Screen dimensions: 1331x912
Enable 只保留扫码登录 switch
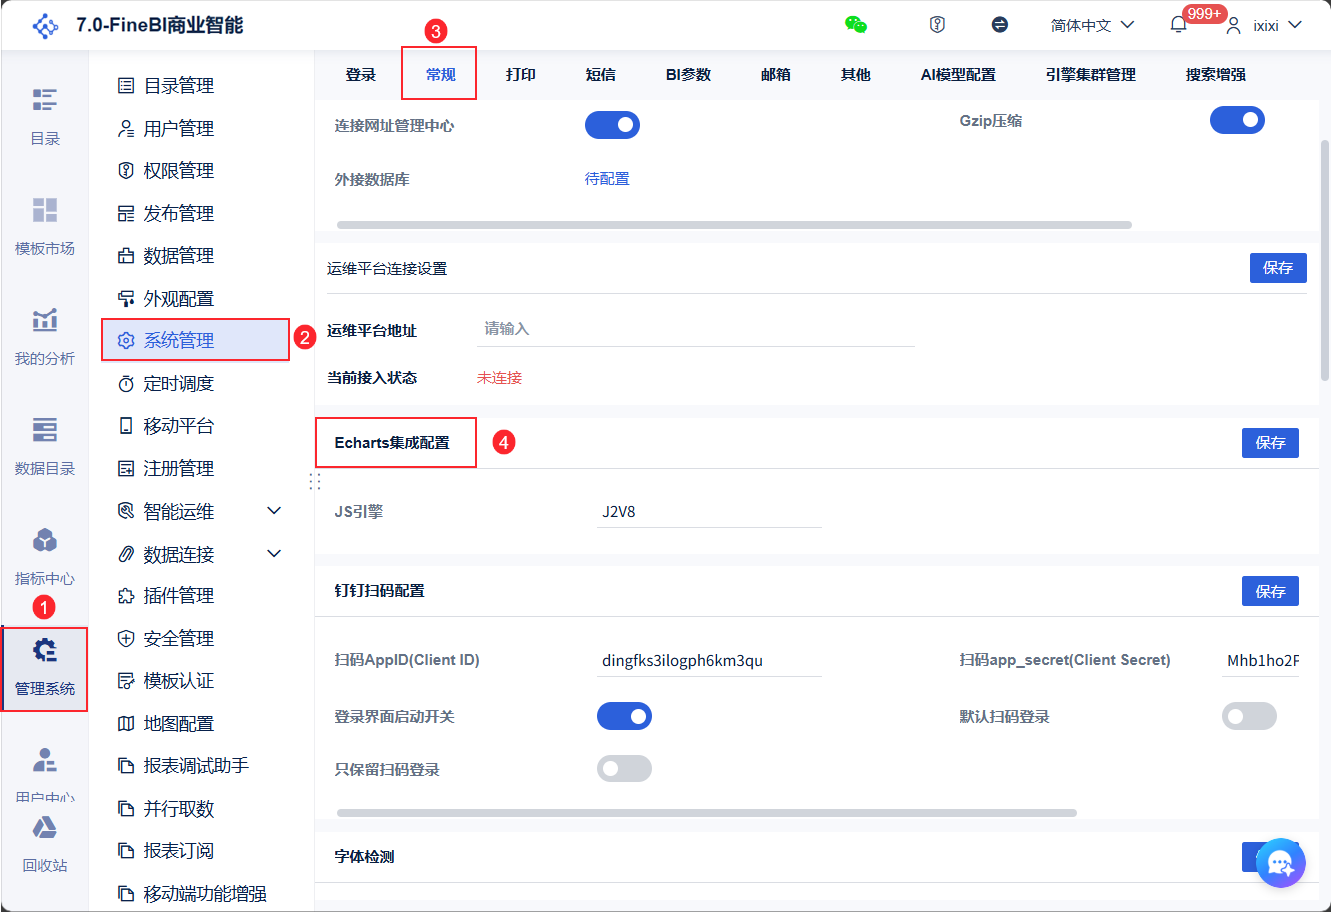pos(624,768)
